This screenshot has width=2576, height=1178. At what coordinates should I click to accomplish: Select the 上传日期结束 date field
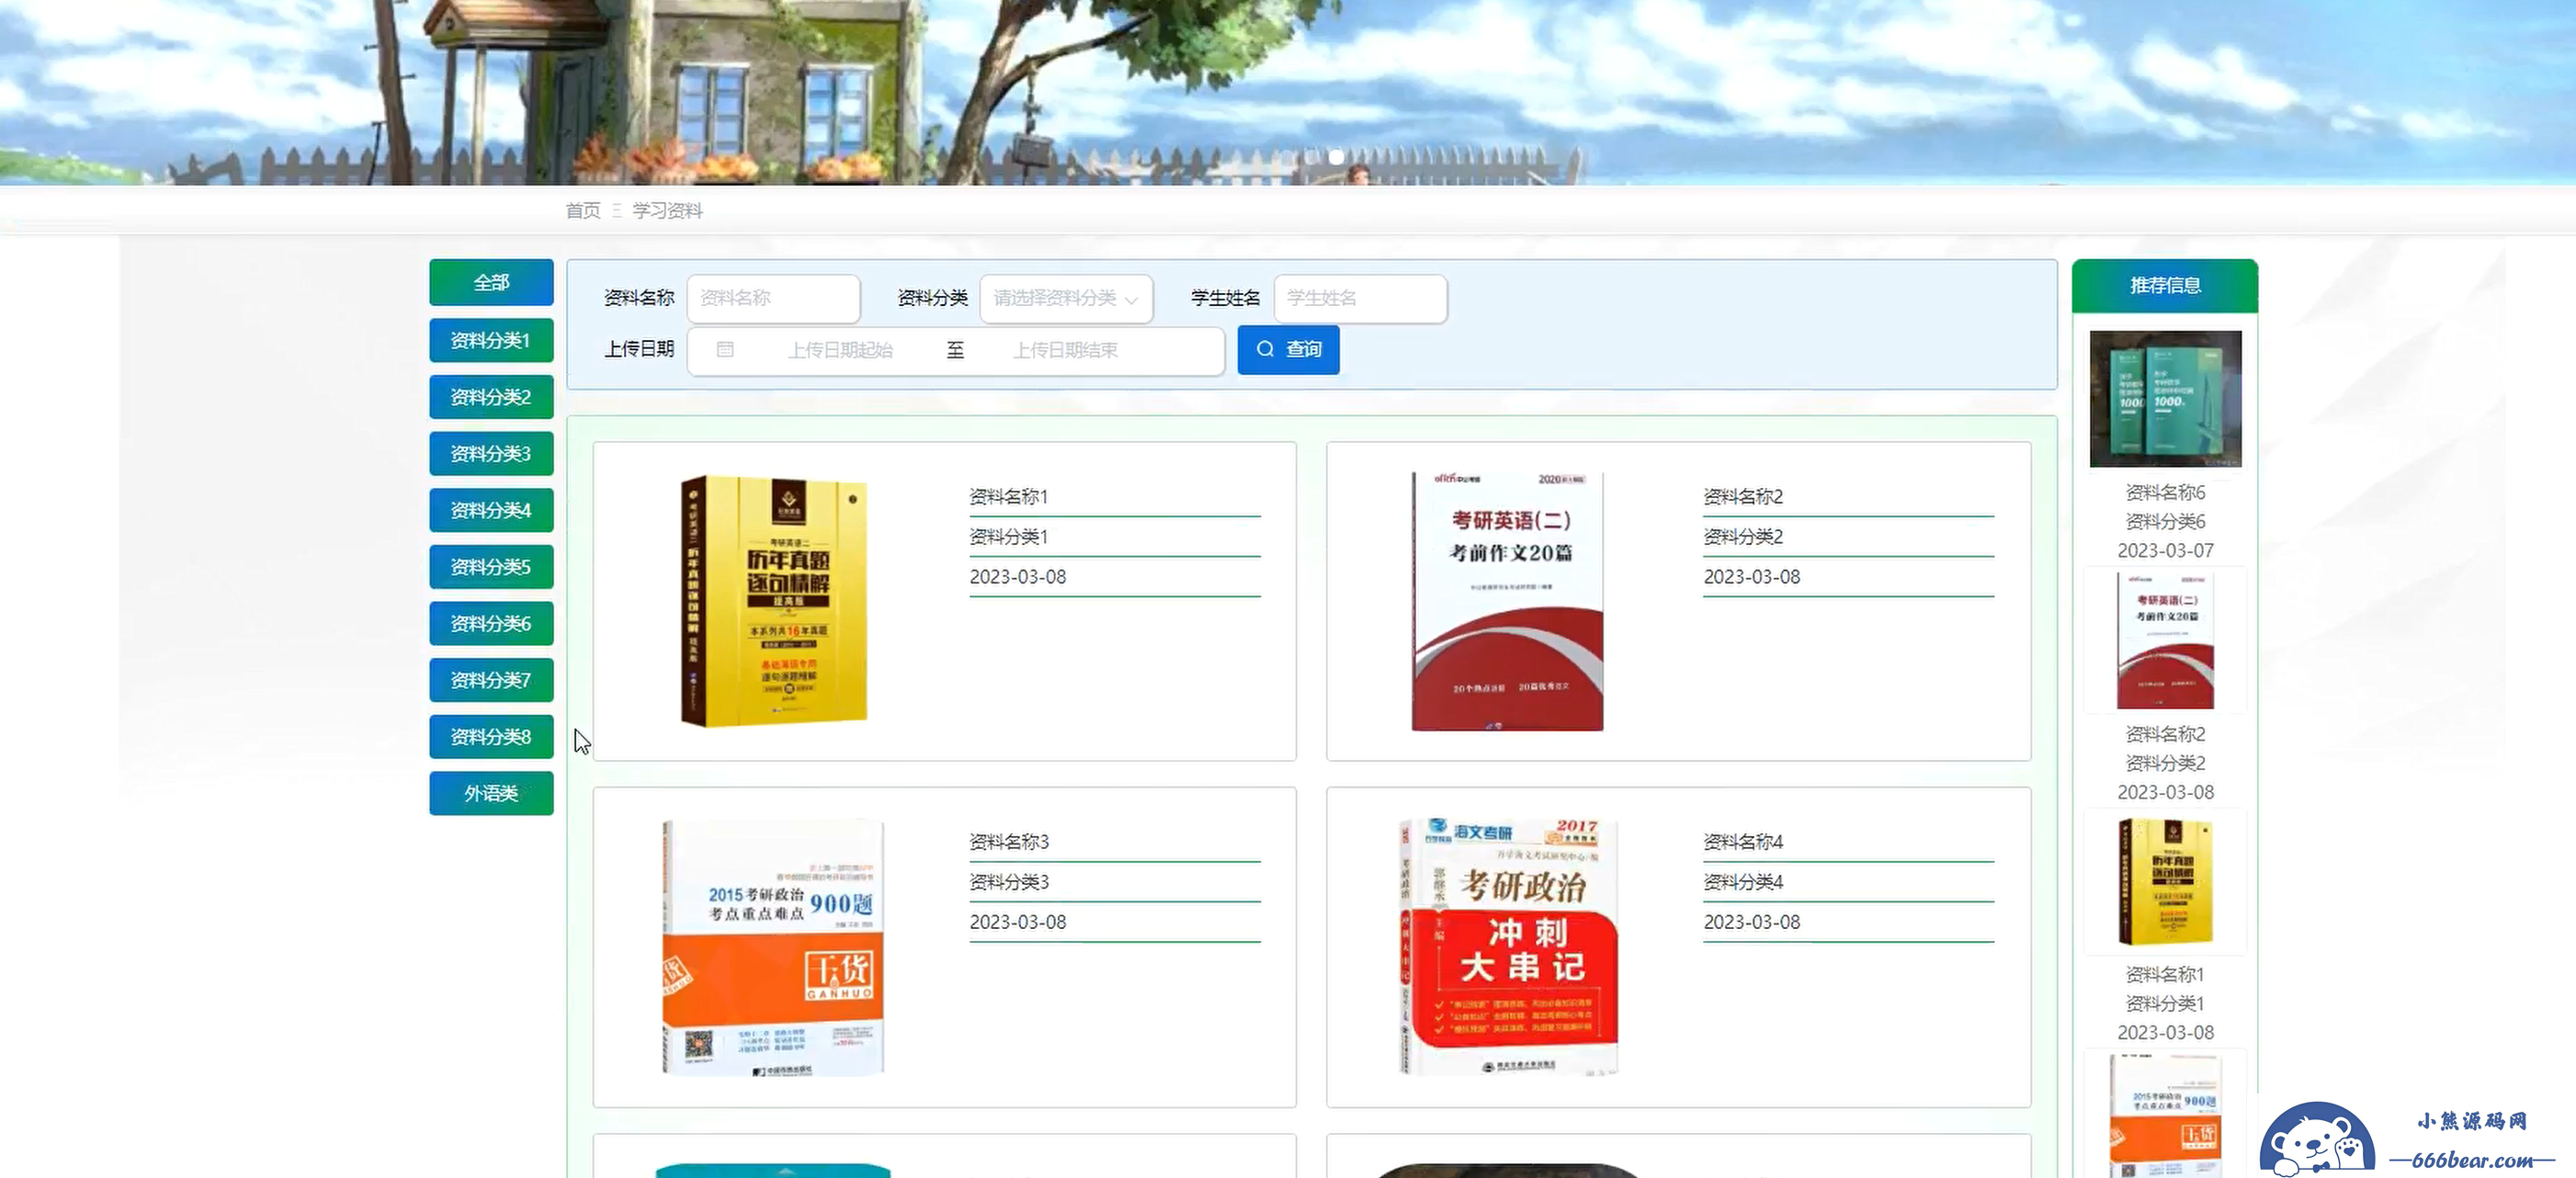(x=1065, y=350)
